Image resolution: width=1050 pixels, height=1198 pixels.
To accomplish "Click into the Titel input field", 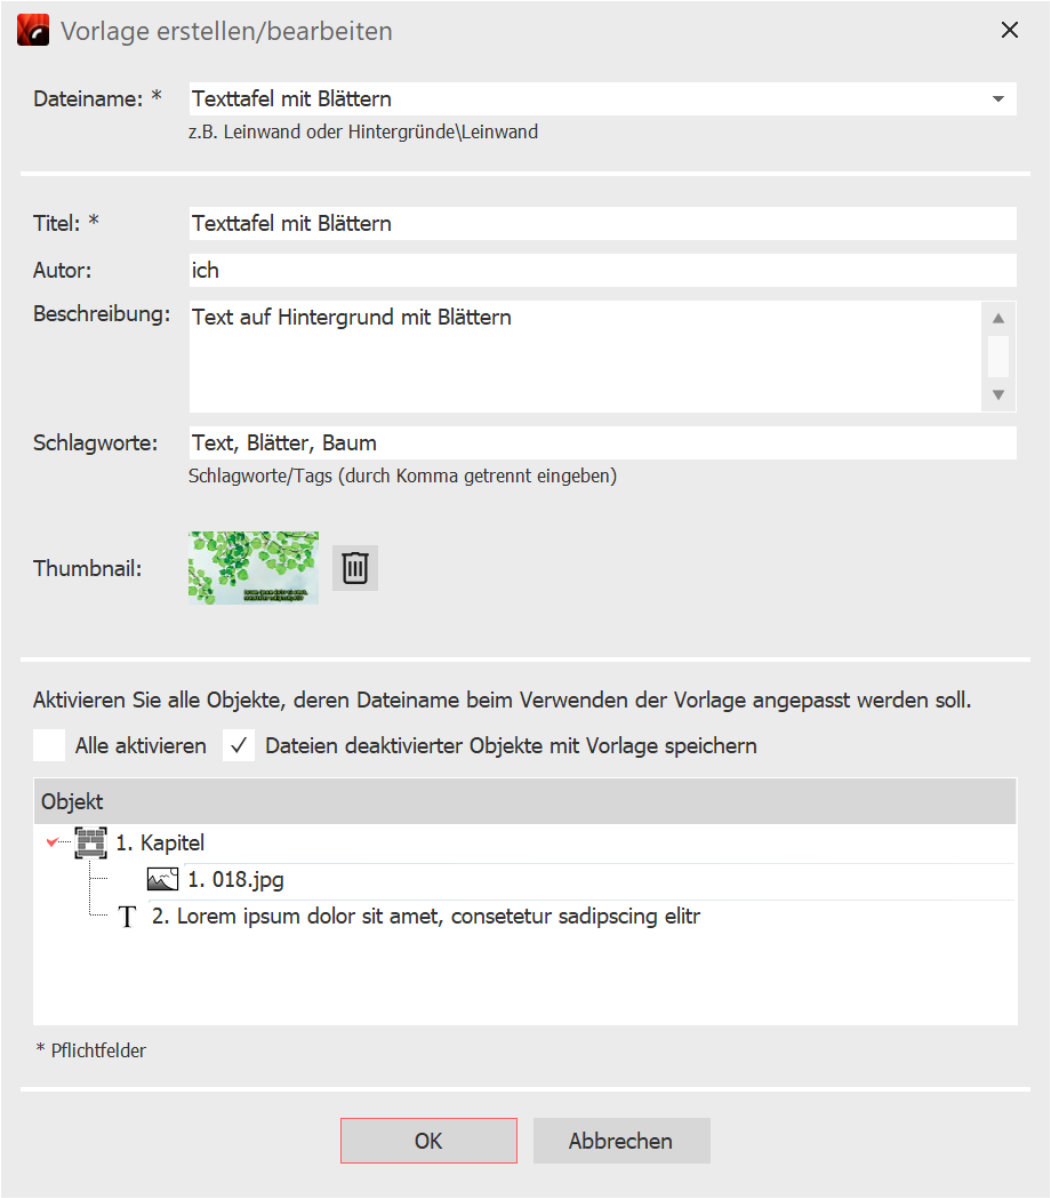I will point(602,224).
